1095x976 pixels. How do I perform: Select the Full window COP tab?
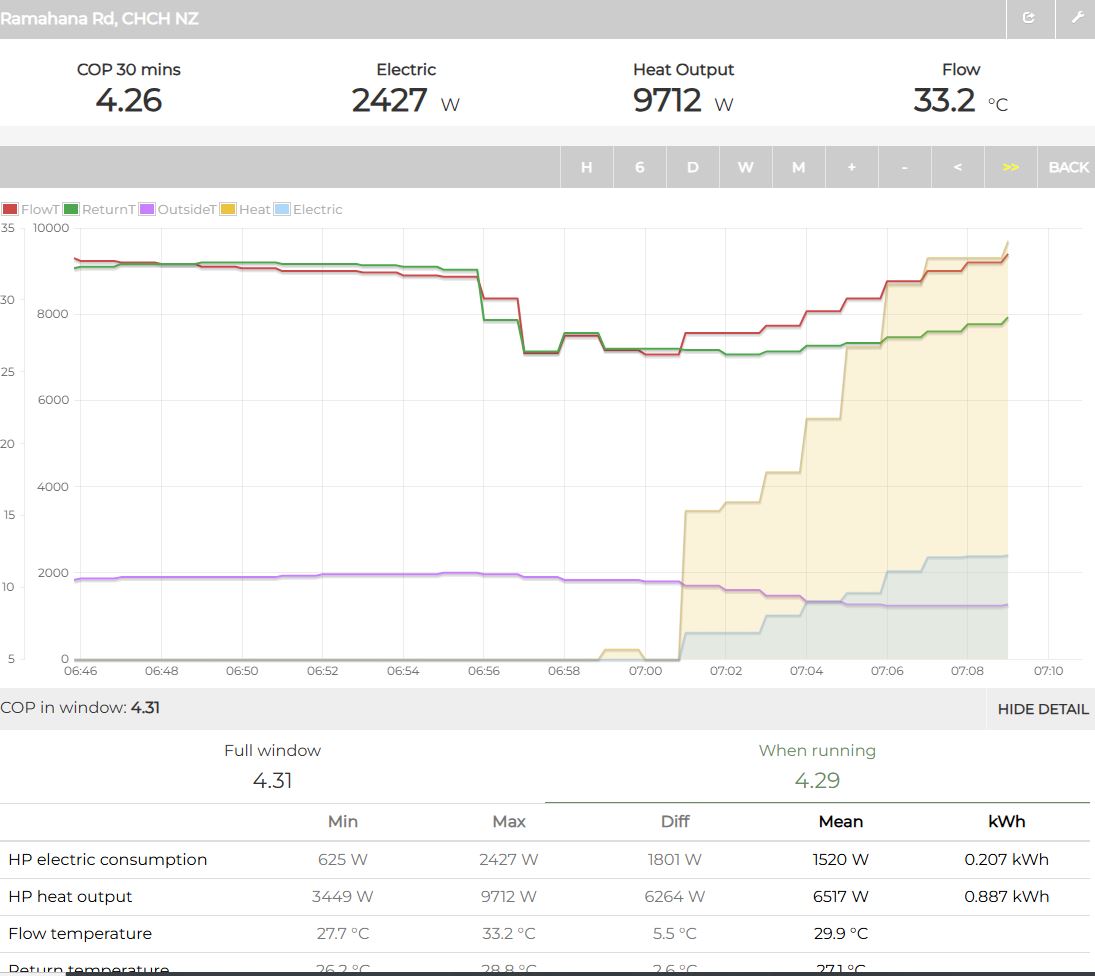coord(272,766)
